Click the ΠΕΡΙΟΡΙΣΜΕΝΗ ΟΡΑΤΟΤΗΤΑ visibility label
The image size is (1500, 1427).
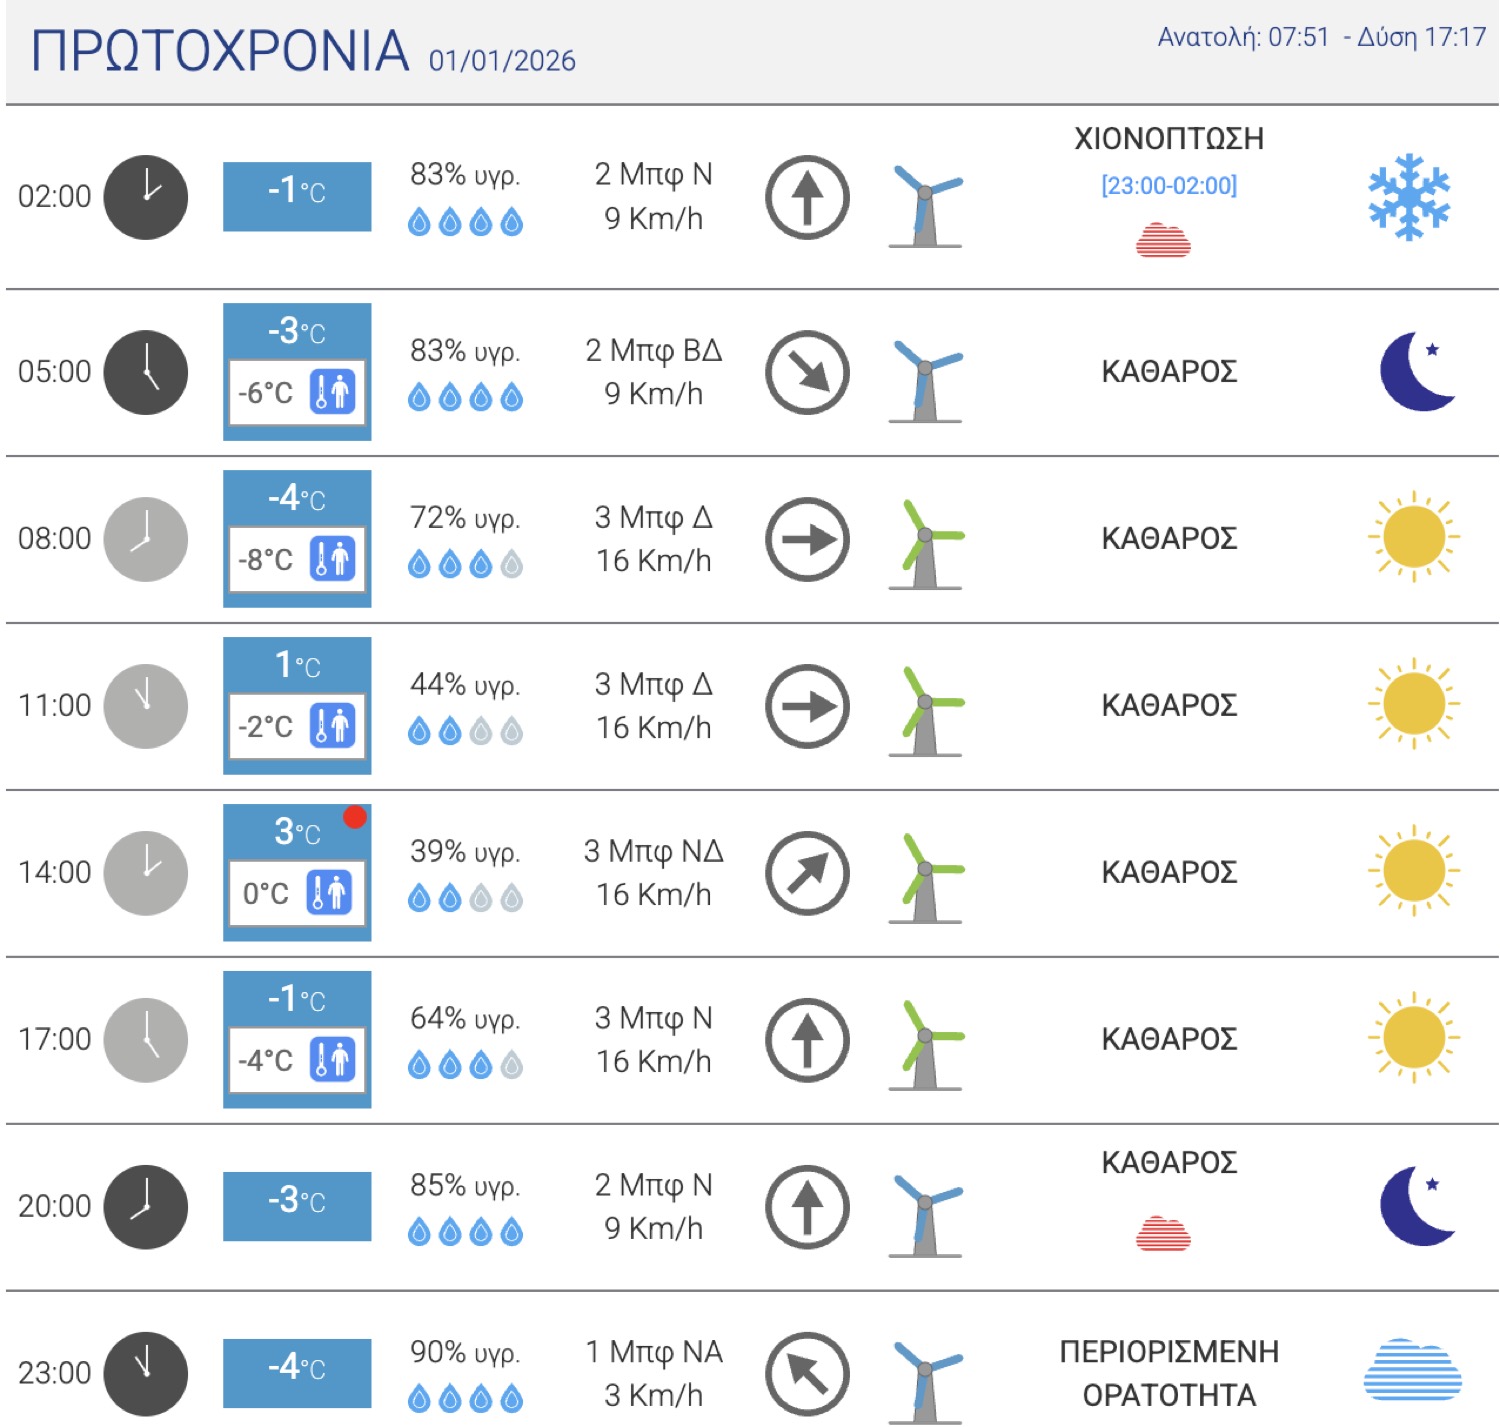click(x=1168, y=1373)
